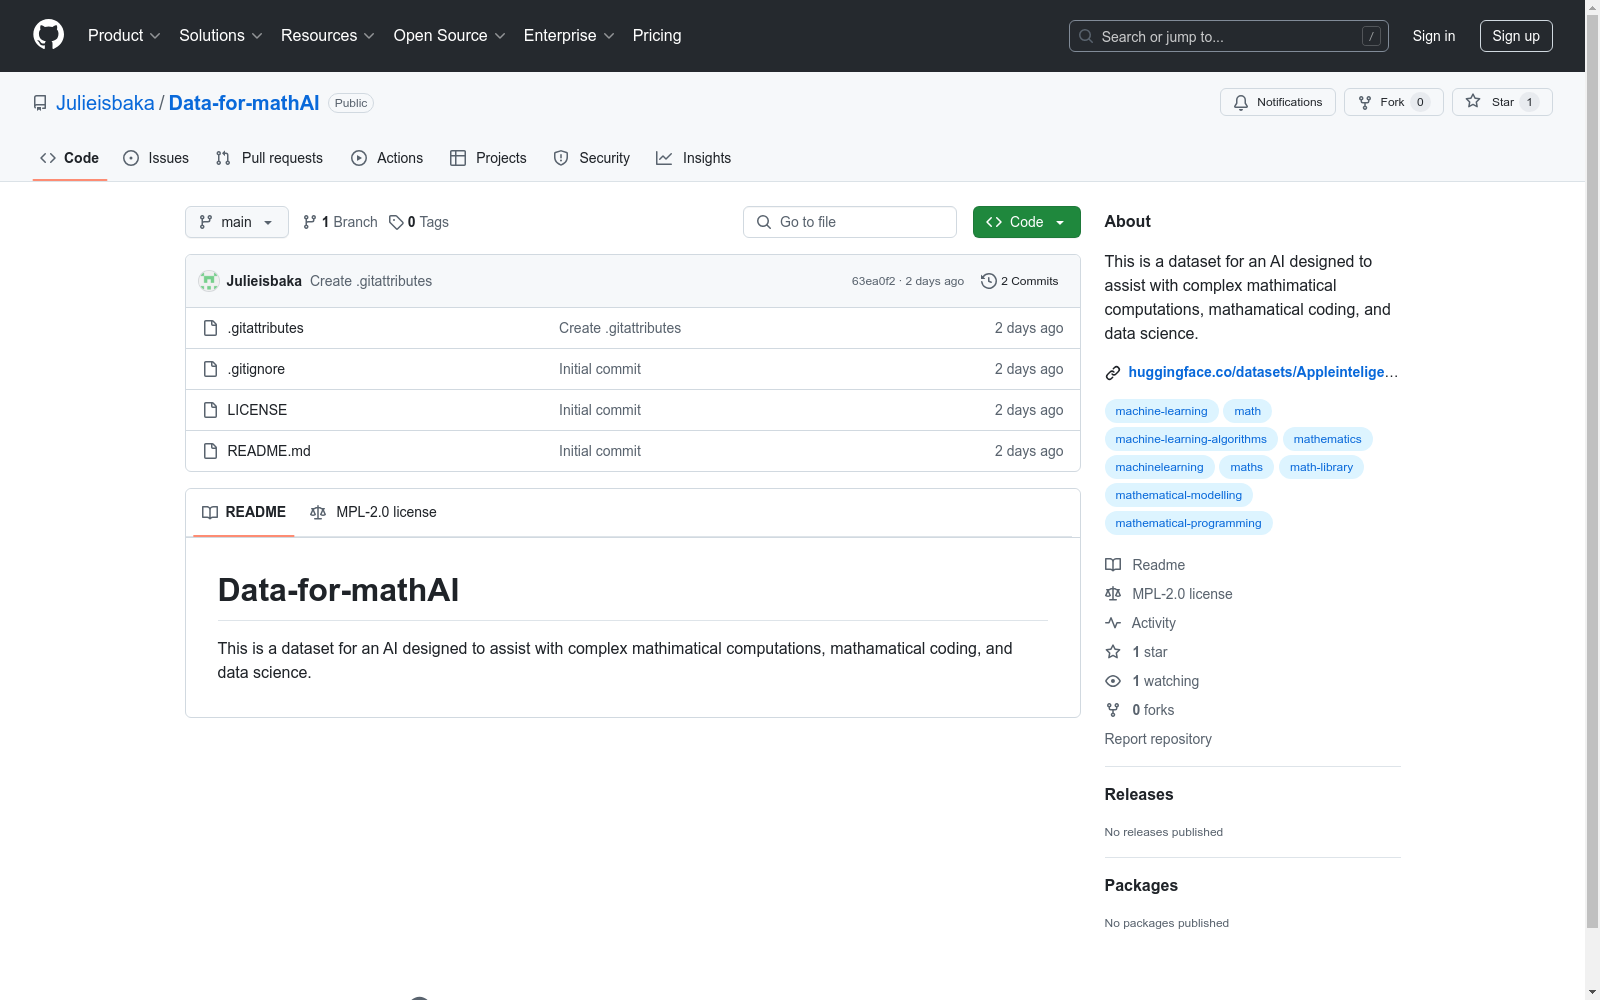
Task: Click the Pricing link
Action: [657, 36]
